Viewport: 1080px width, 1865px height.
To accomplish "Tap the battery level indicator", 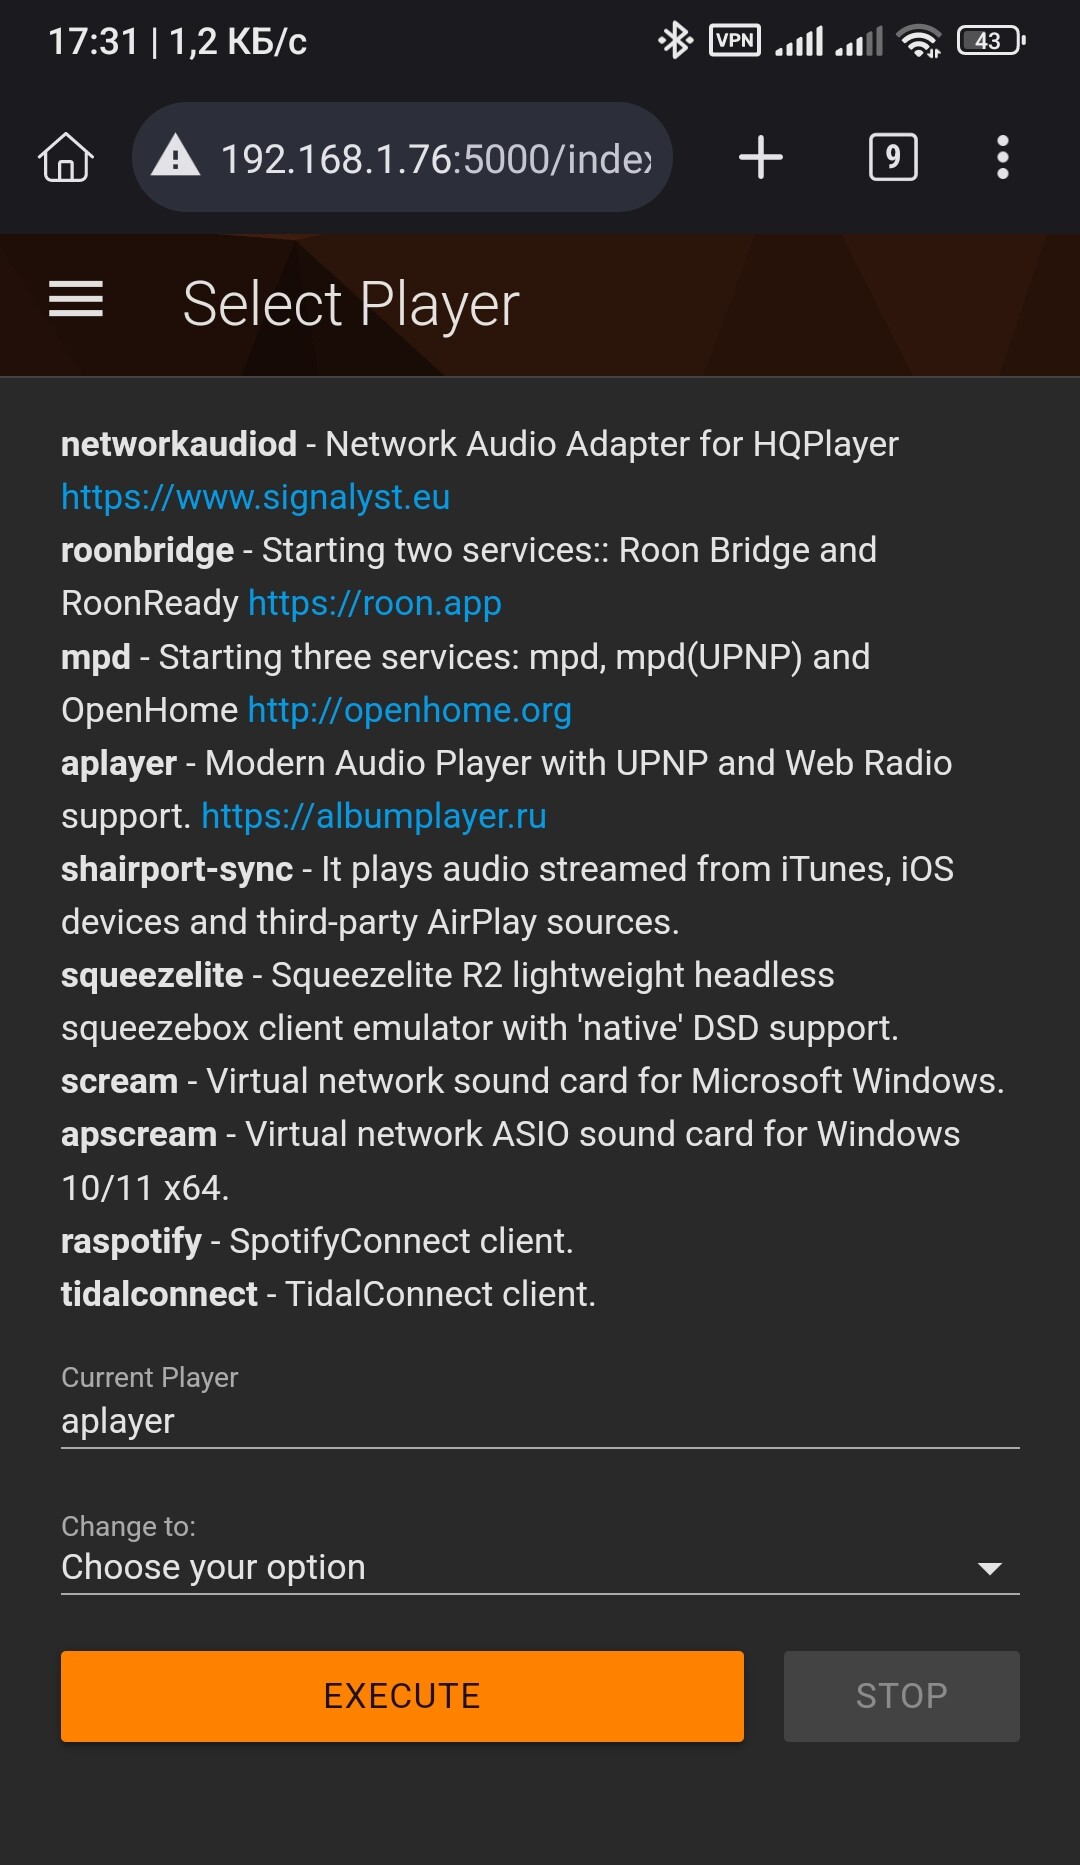I will click(990, 41).
